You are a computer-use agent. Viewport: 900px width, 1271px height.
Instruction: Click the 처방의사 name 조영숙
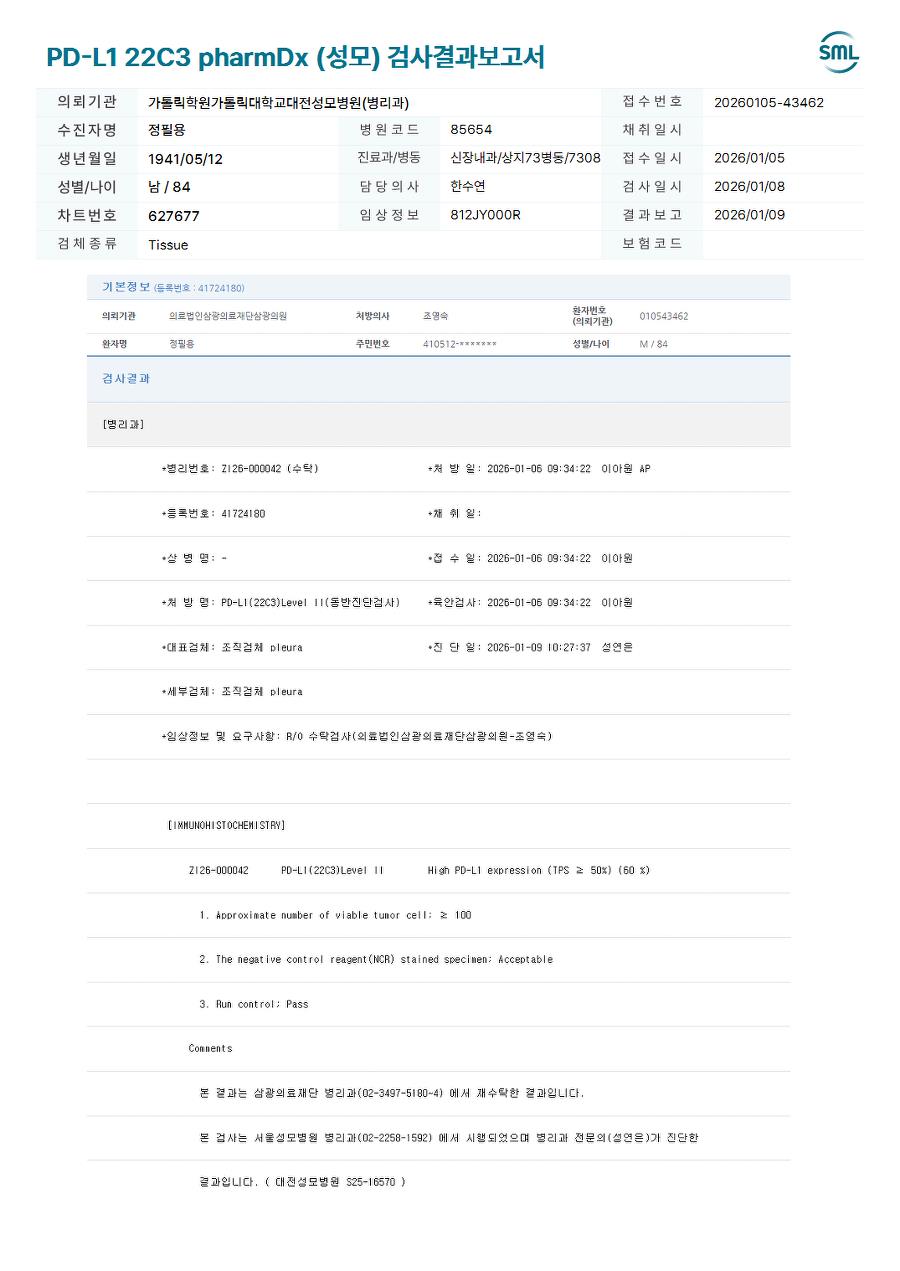(x=435, y=316)
